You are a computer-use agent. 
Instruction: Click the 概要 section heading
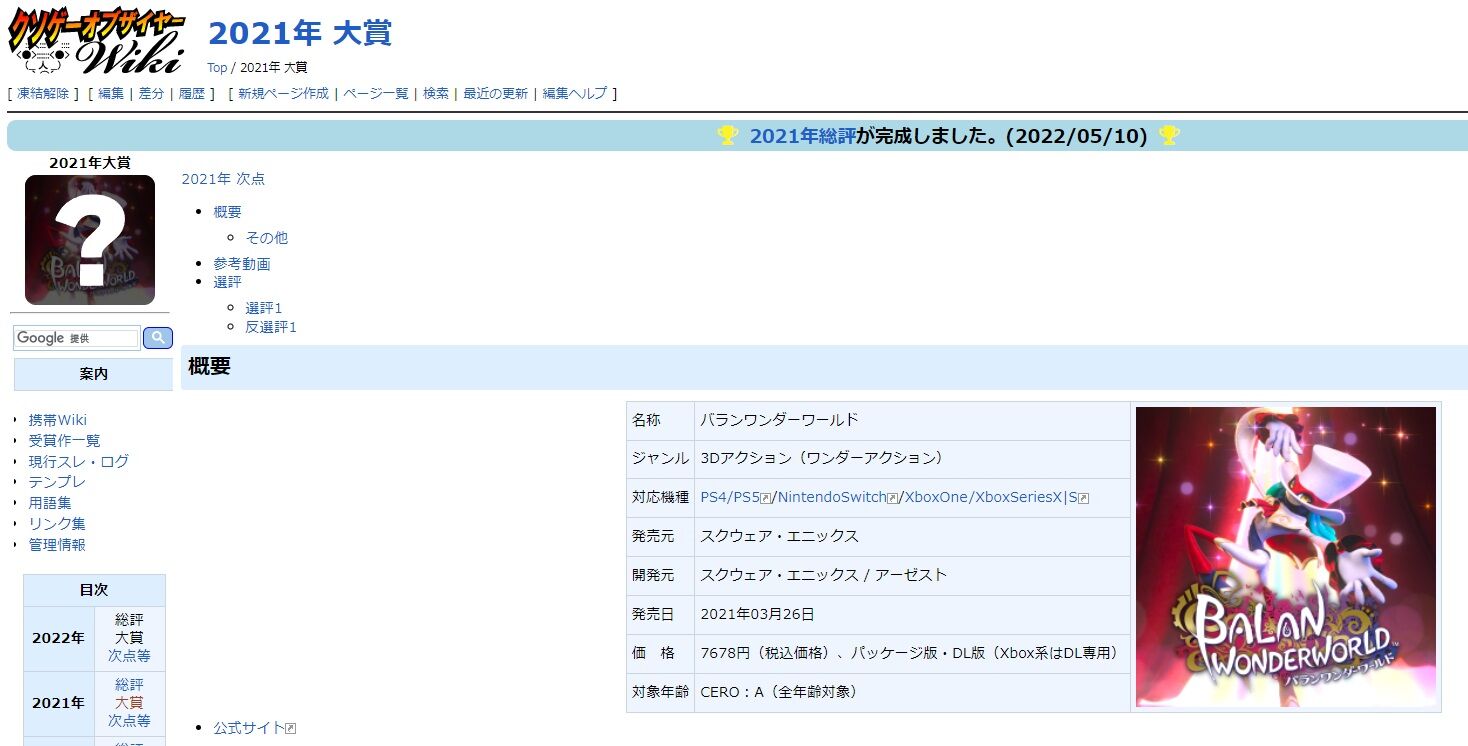pyautogui.click(x=209, y=366)
